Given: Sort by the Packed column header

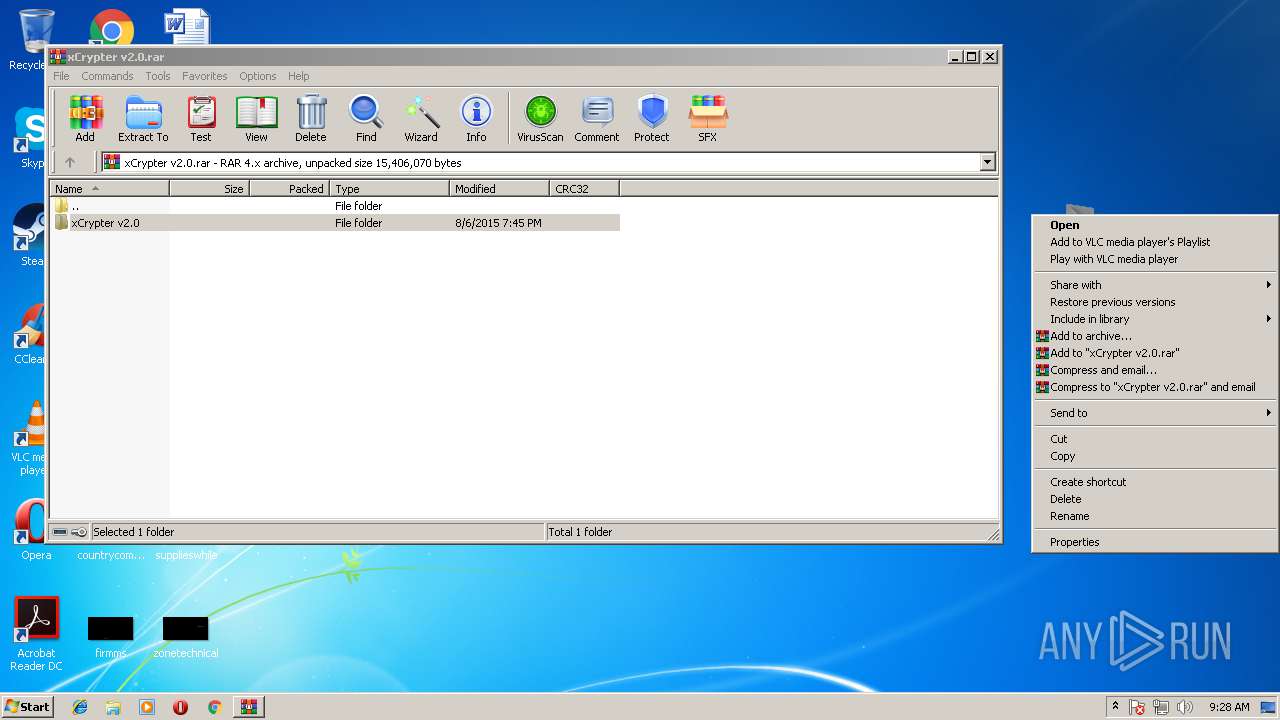Looking at the screenshot, I should [289, 188].
